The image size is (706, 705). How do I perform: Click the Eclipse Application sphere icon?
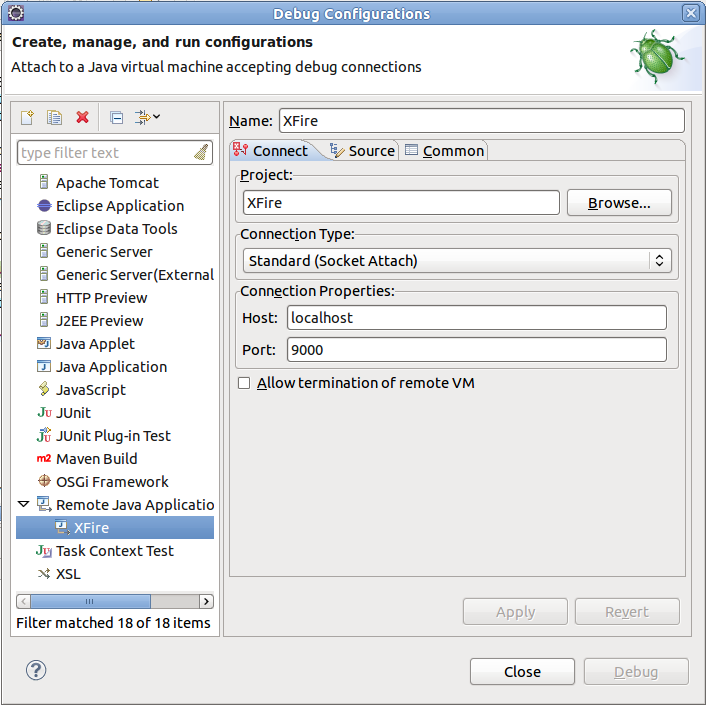[44, 206]
